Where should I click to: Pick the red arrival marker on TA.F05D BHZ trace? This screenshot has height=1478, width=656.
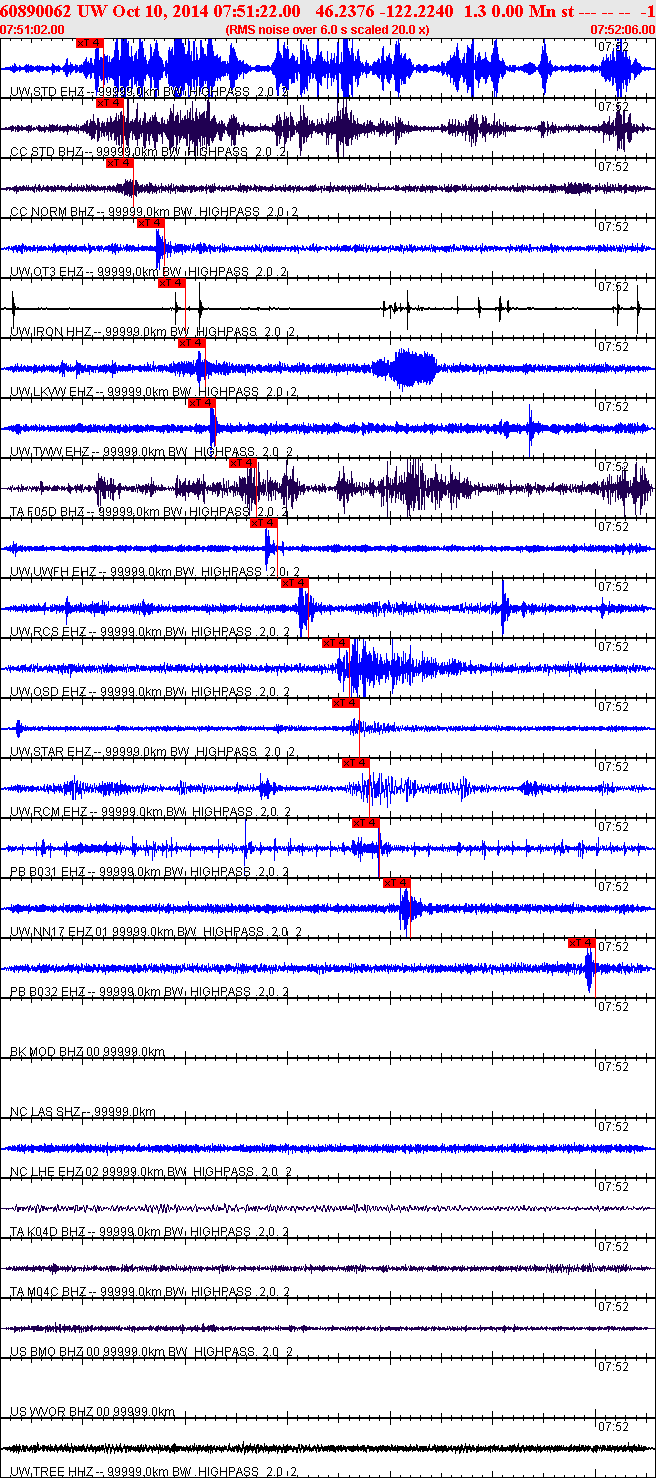click(243, 463)
